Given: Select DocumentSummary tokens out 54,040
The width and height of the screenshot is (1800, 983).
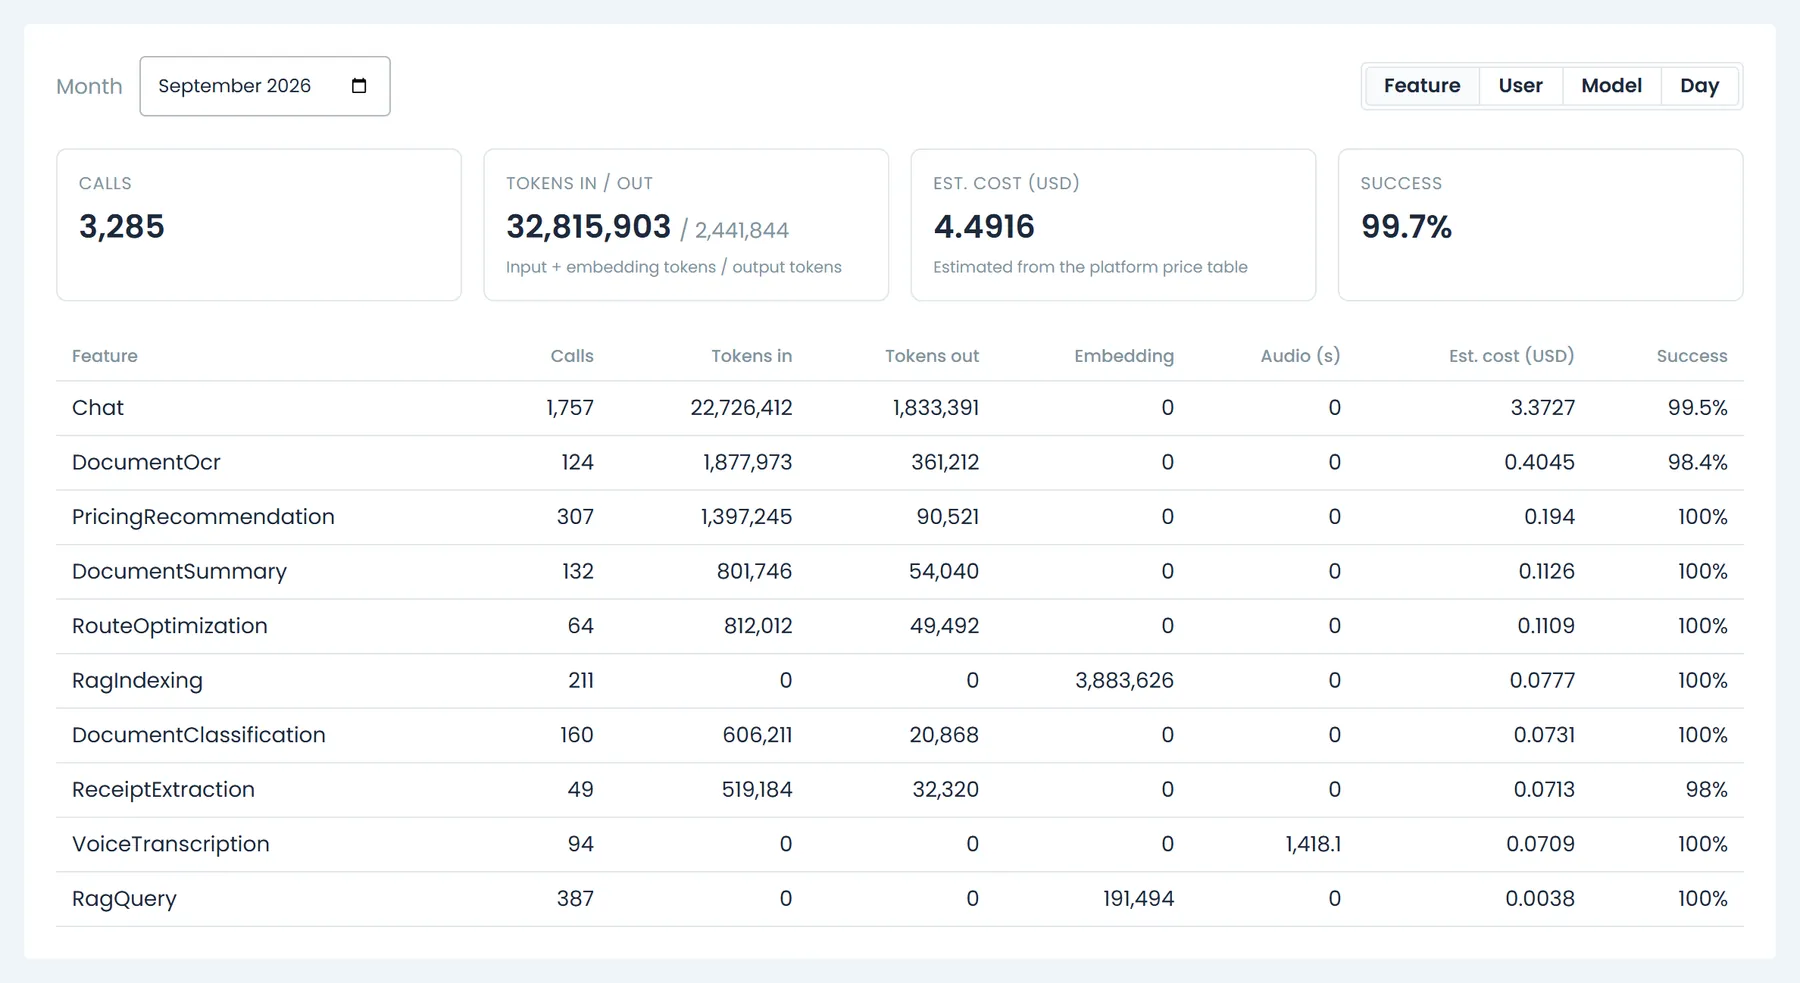Looking at the screenshot, I should [x=944, y=571].
